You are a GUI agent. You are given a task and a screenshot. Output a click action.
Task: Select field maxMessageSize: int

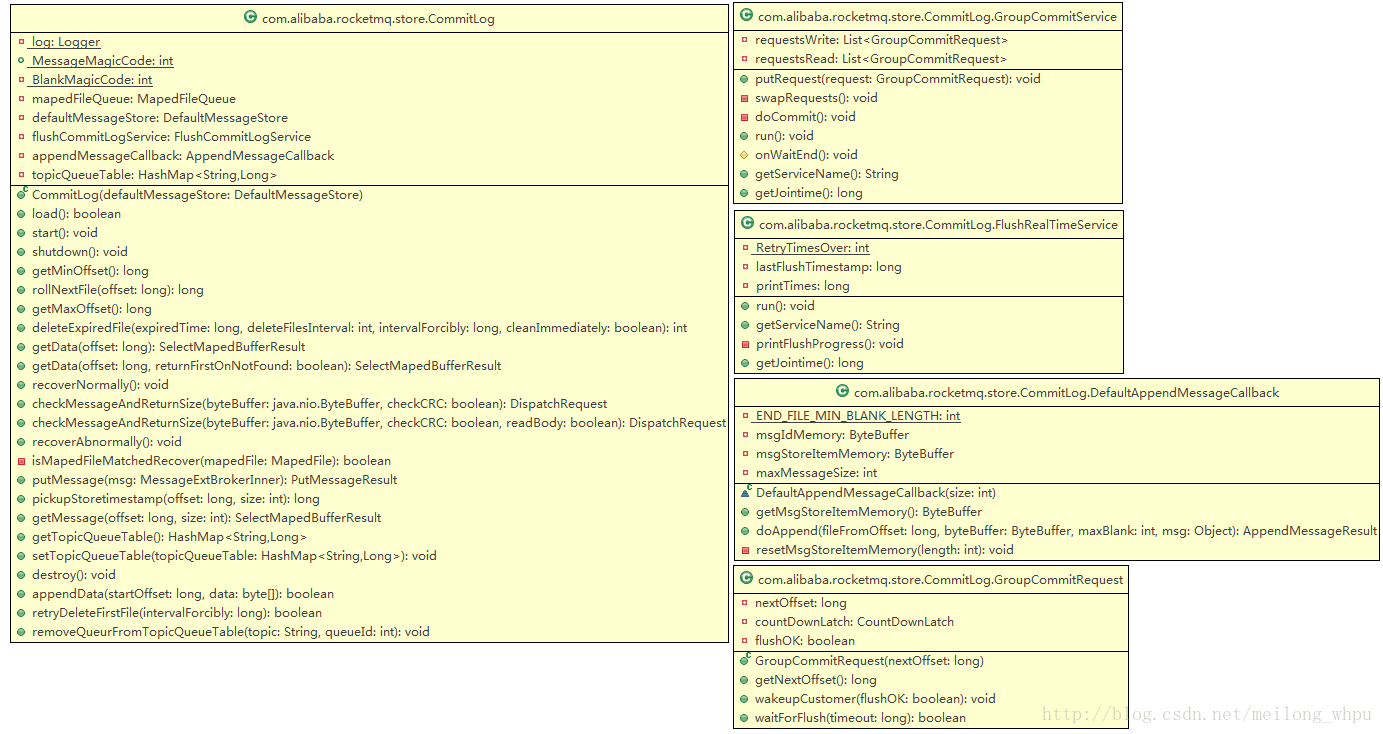tap(817, 473)
